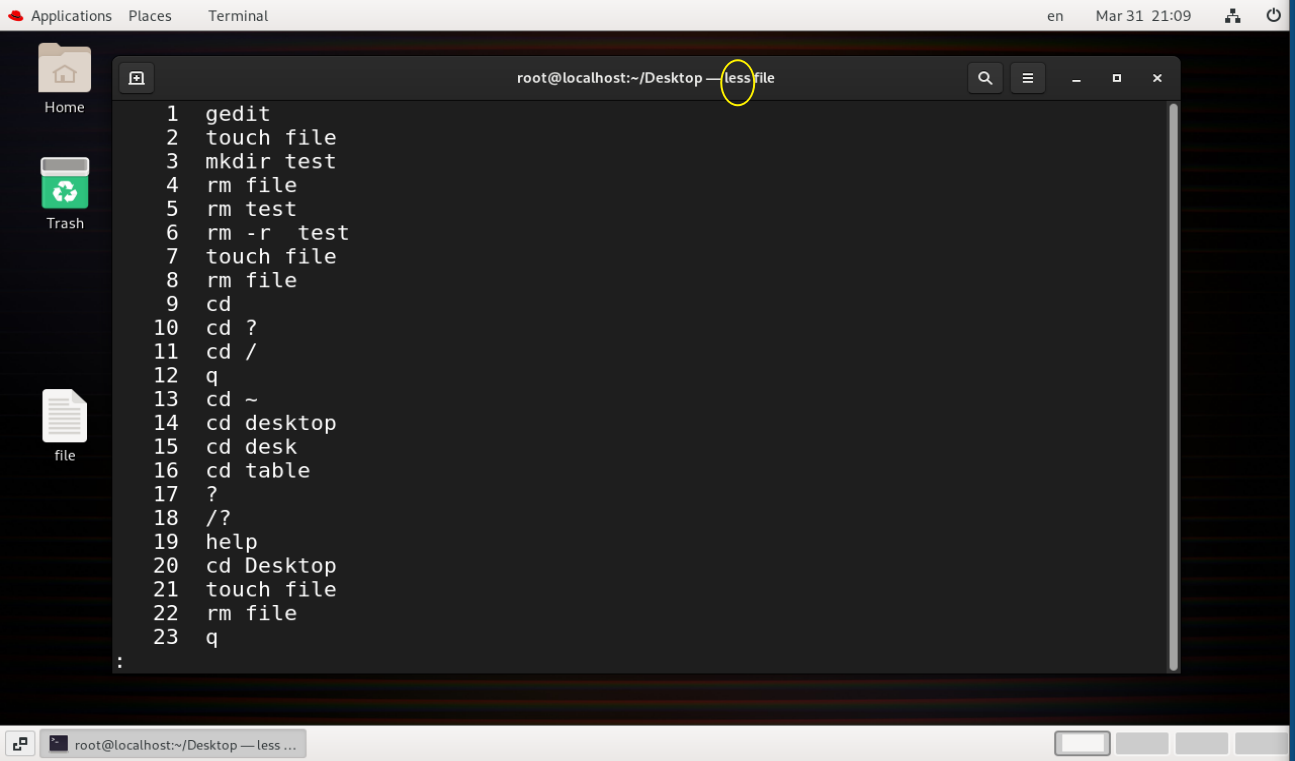Click line 6 'rm -r test'
Screen dimensions: 1295x761
click(277, 233)
